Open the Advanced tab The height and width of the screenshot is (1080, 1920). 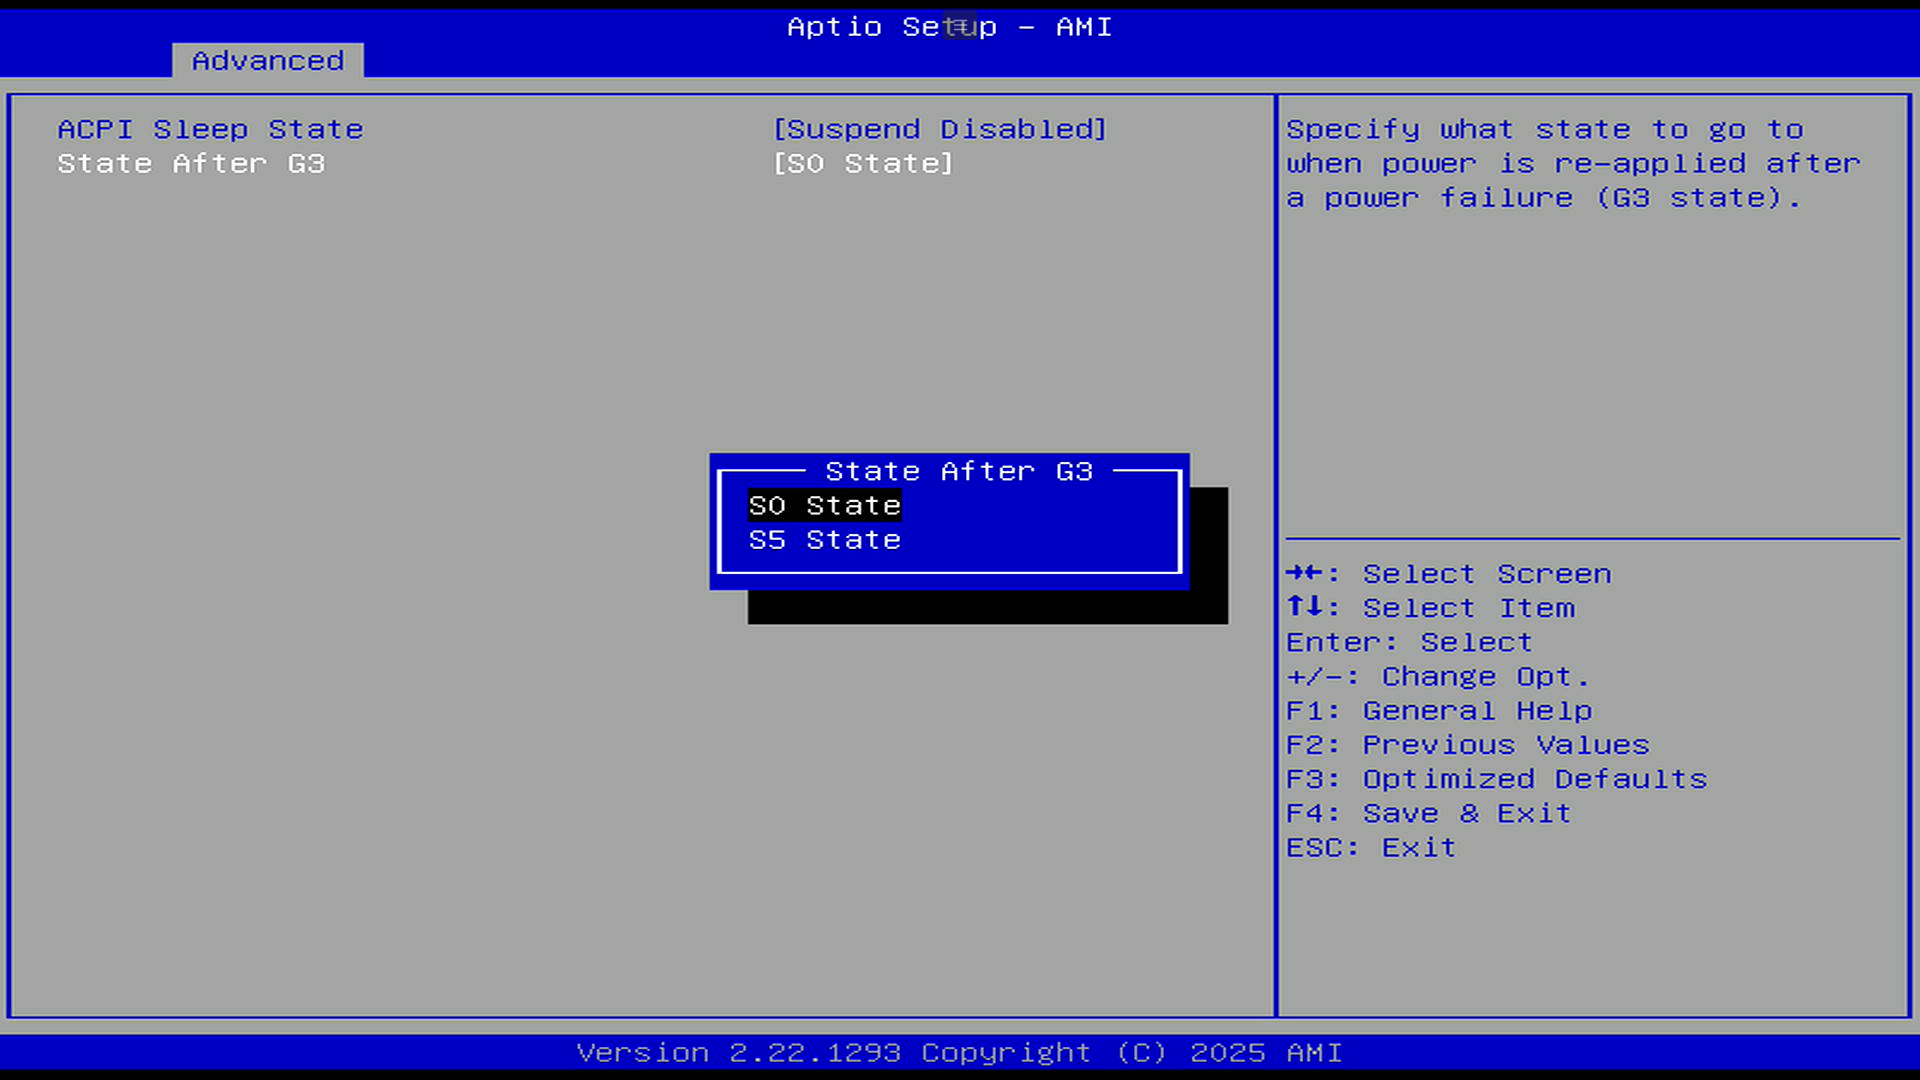pos(267,61)
